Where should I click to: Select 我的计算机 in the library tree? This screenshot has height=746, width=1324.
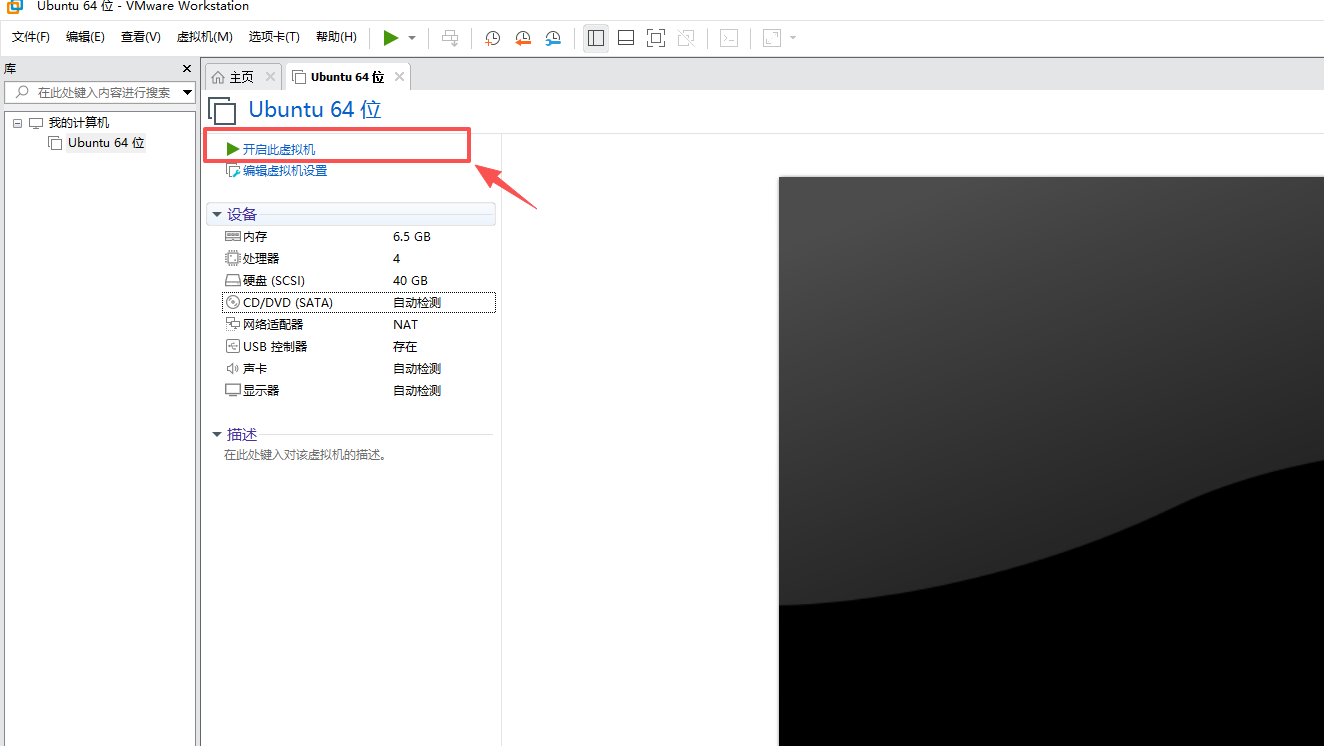tap(79, 123)
